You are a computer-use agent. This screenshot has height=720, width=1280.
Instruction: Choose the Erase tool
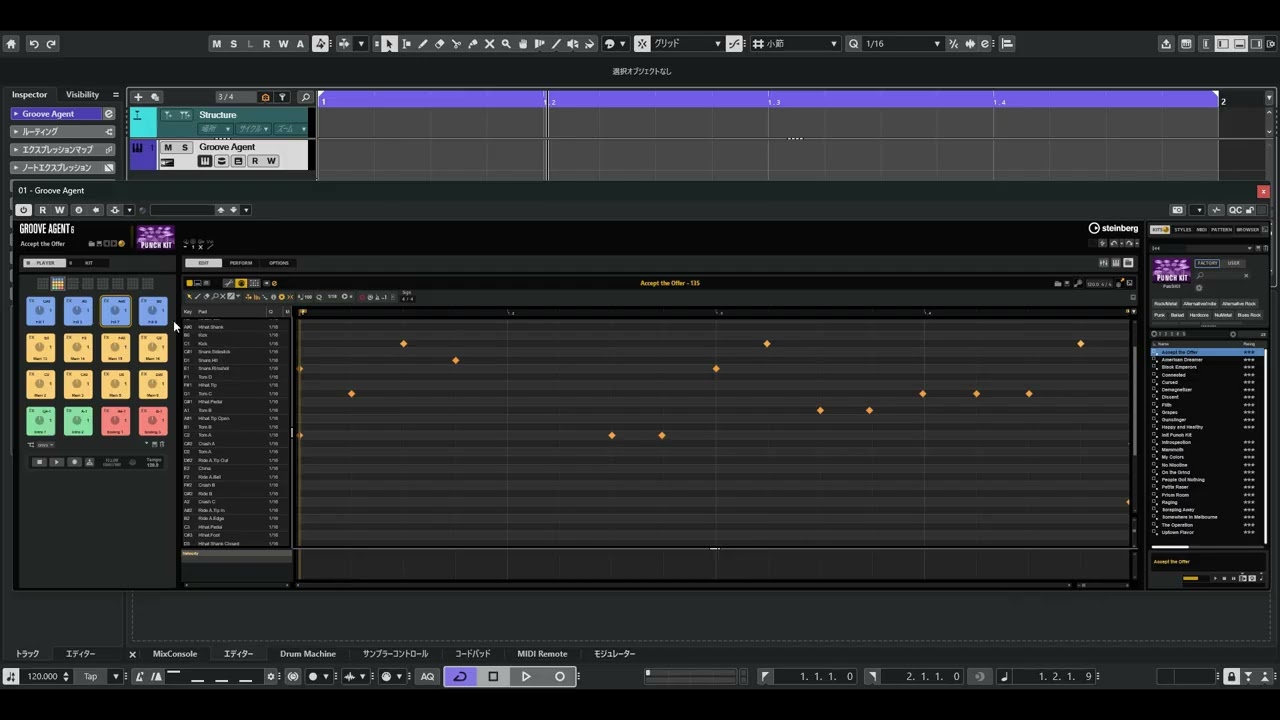439,44
